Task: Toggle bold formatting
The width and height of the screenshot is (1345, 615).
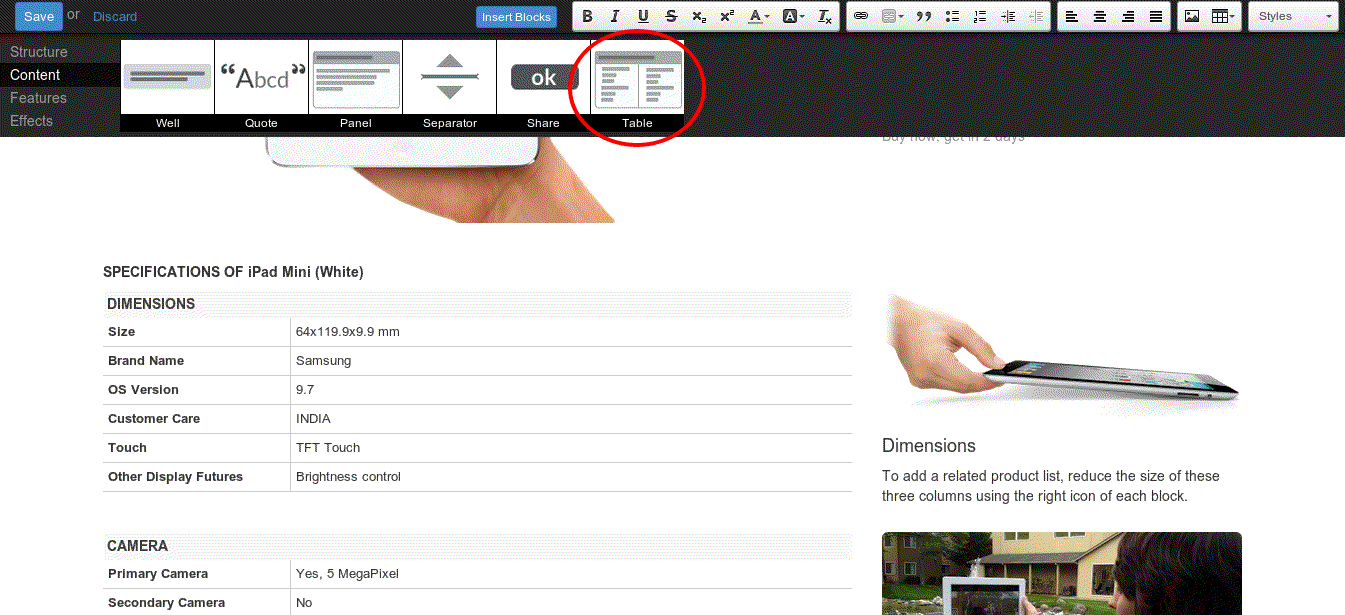Action: click(x=587, y=16)
